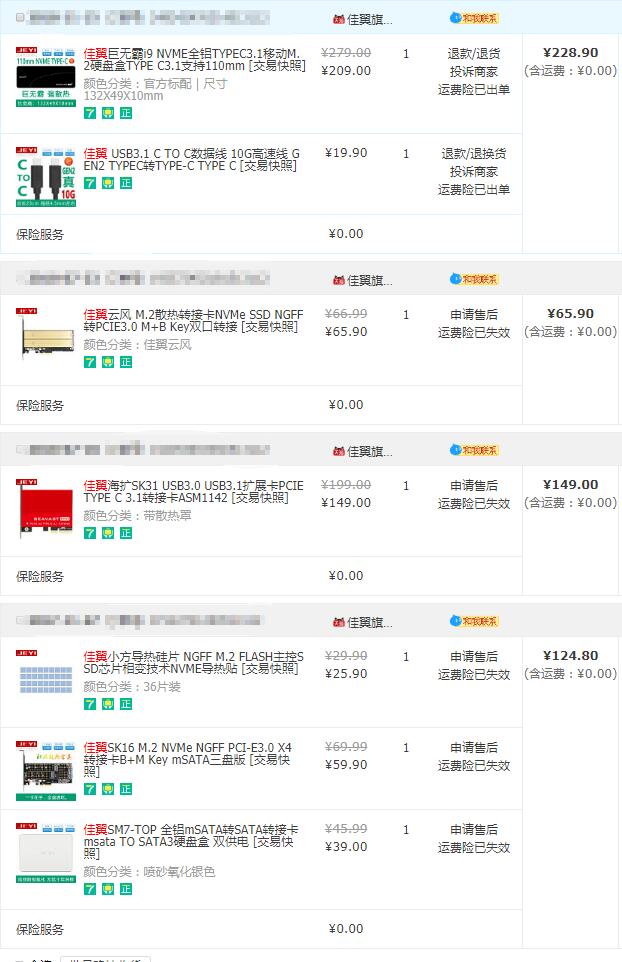622x962 pixels.
Task: Click the 和我联系 Wangwang icon for the ¥228.90 order
Action: click(474, 18)
